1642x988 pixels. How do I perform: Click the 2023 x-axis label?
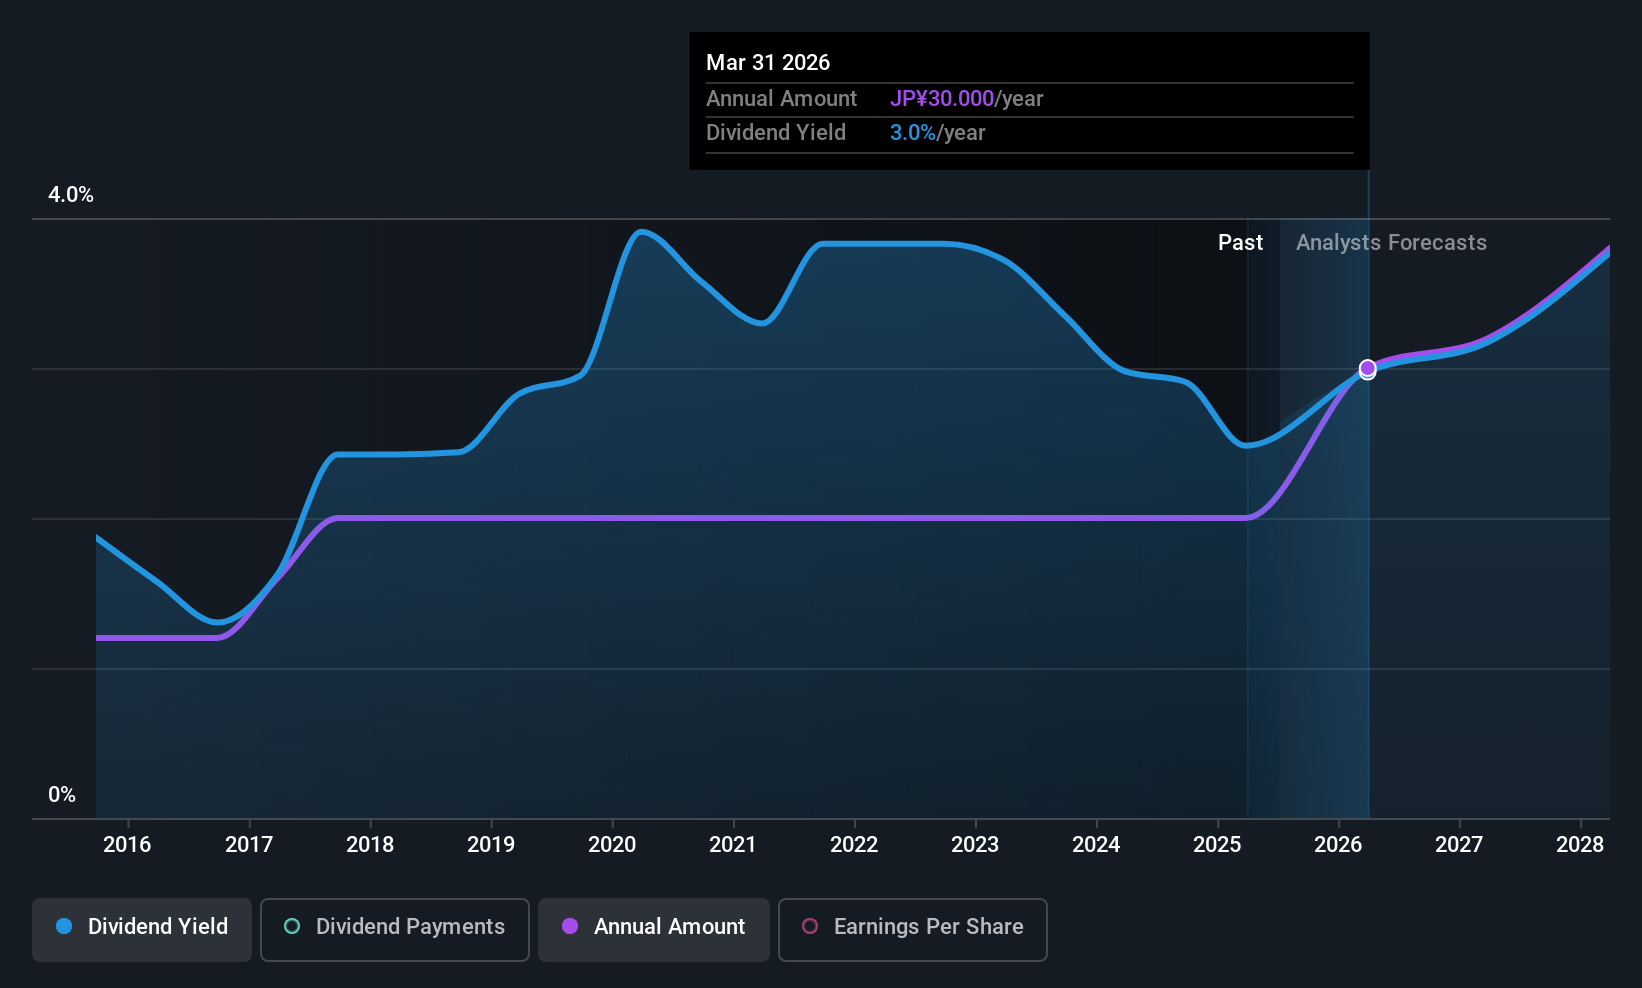pyautogui.click(x=975, y=844)
